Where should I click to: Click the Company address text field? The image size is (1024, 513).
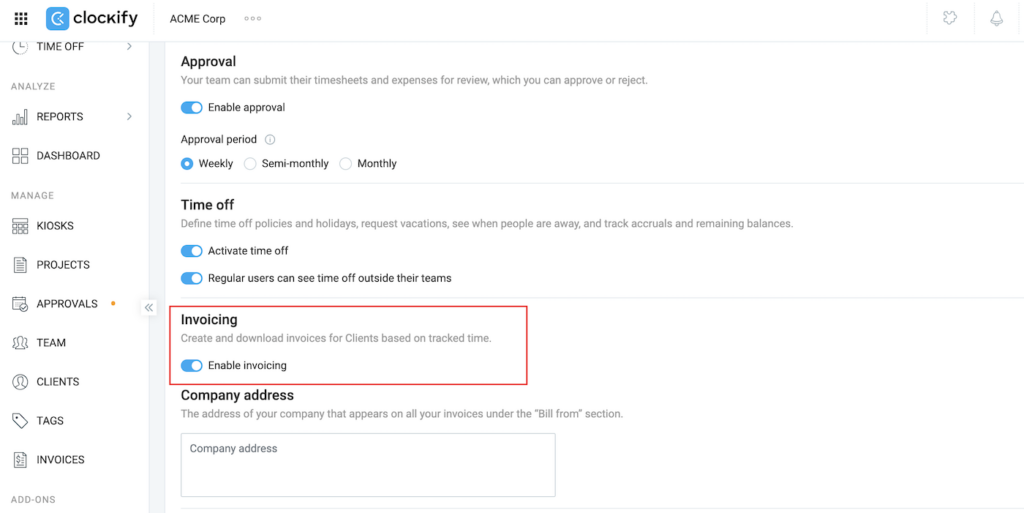click(368, 465)
